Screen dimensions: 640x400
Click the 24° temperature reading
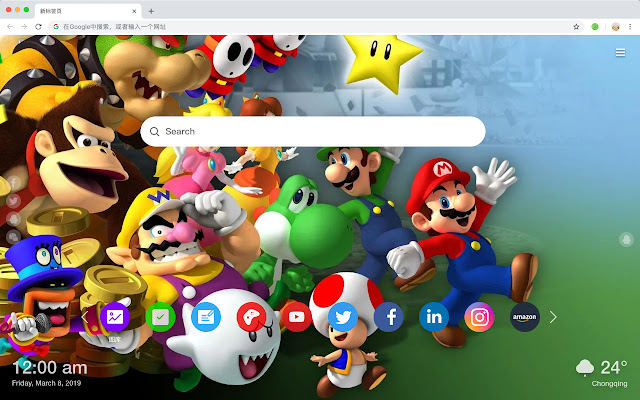[613, 368]
